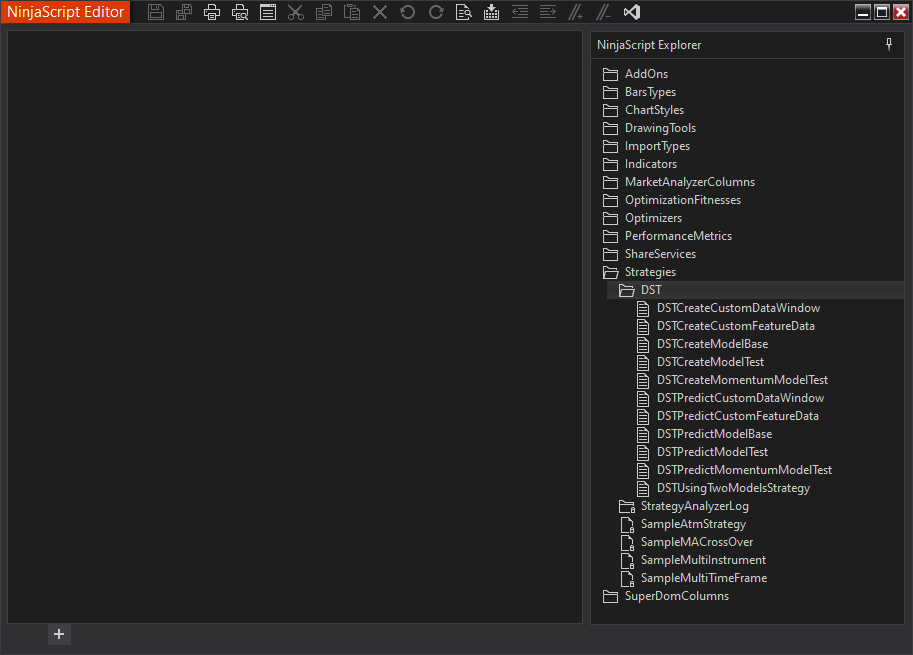Viewport: 913px width, 655px height.
Task: Click the Paste clipboard icon
Action: 352,12
